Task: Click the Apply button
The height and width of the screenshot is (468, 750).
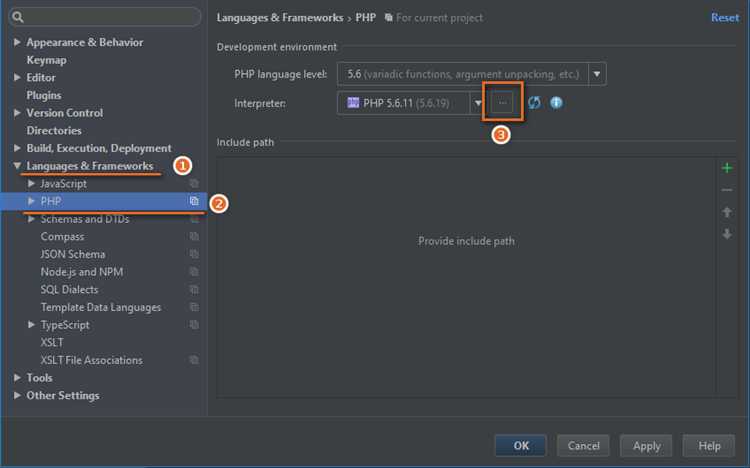Action: coord(646,446)
